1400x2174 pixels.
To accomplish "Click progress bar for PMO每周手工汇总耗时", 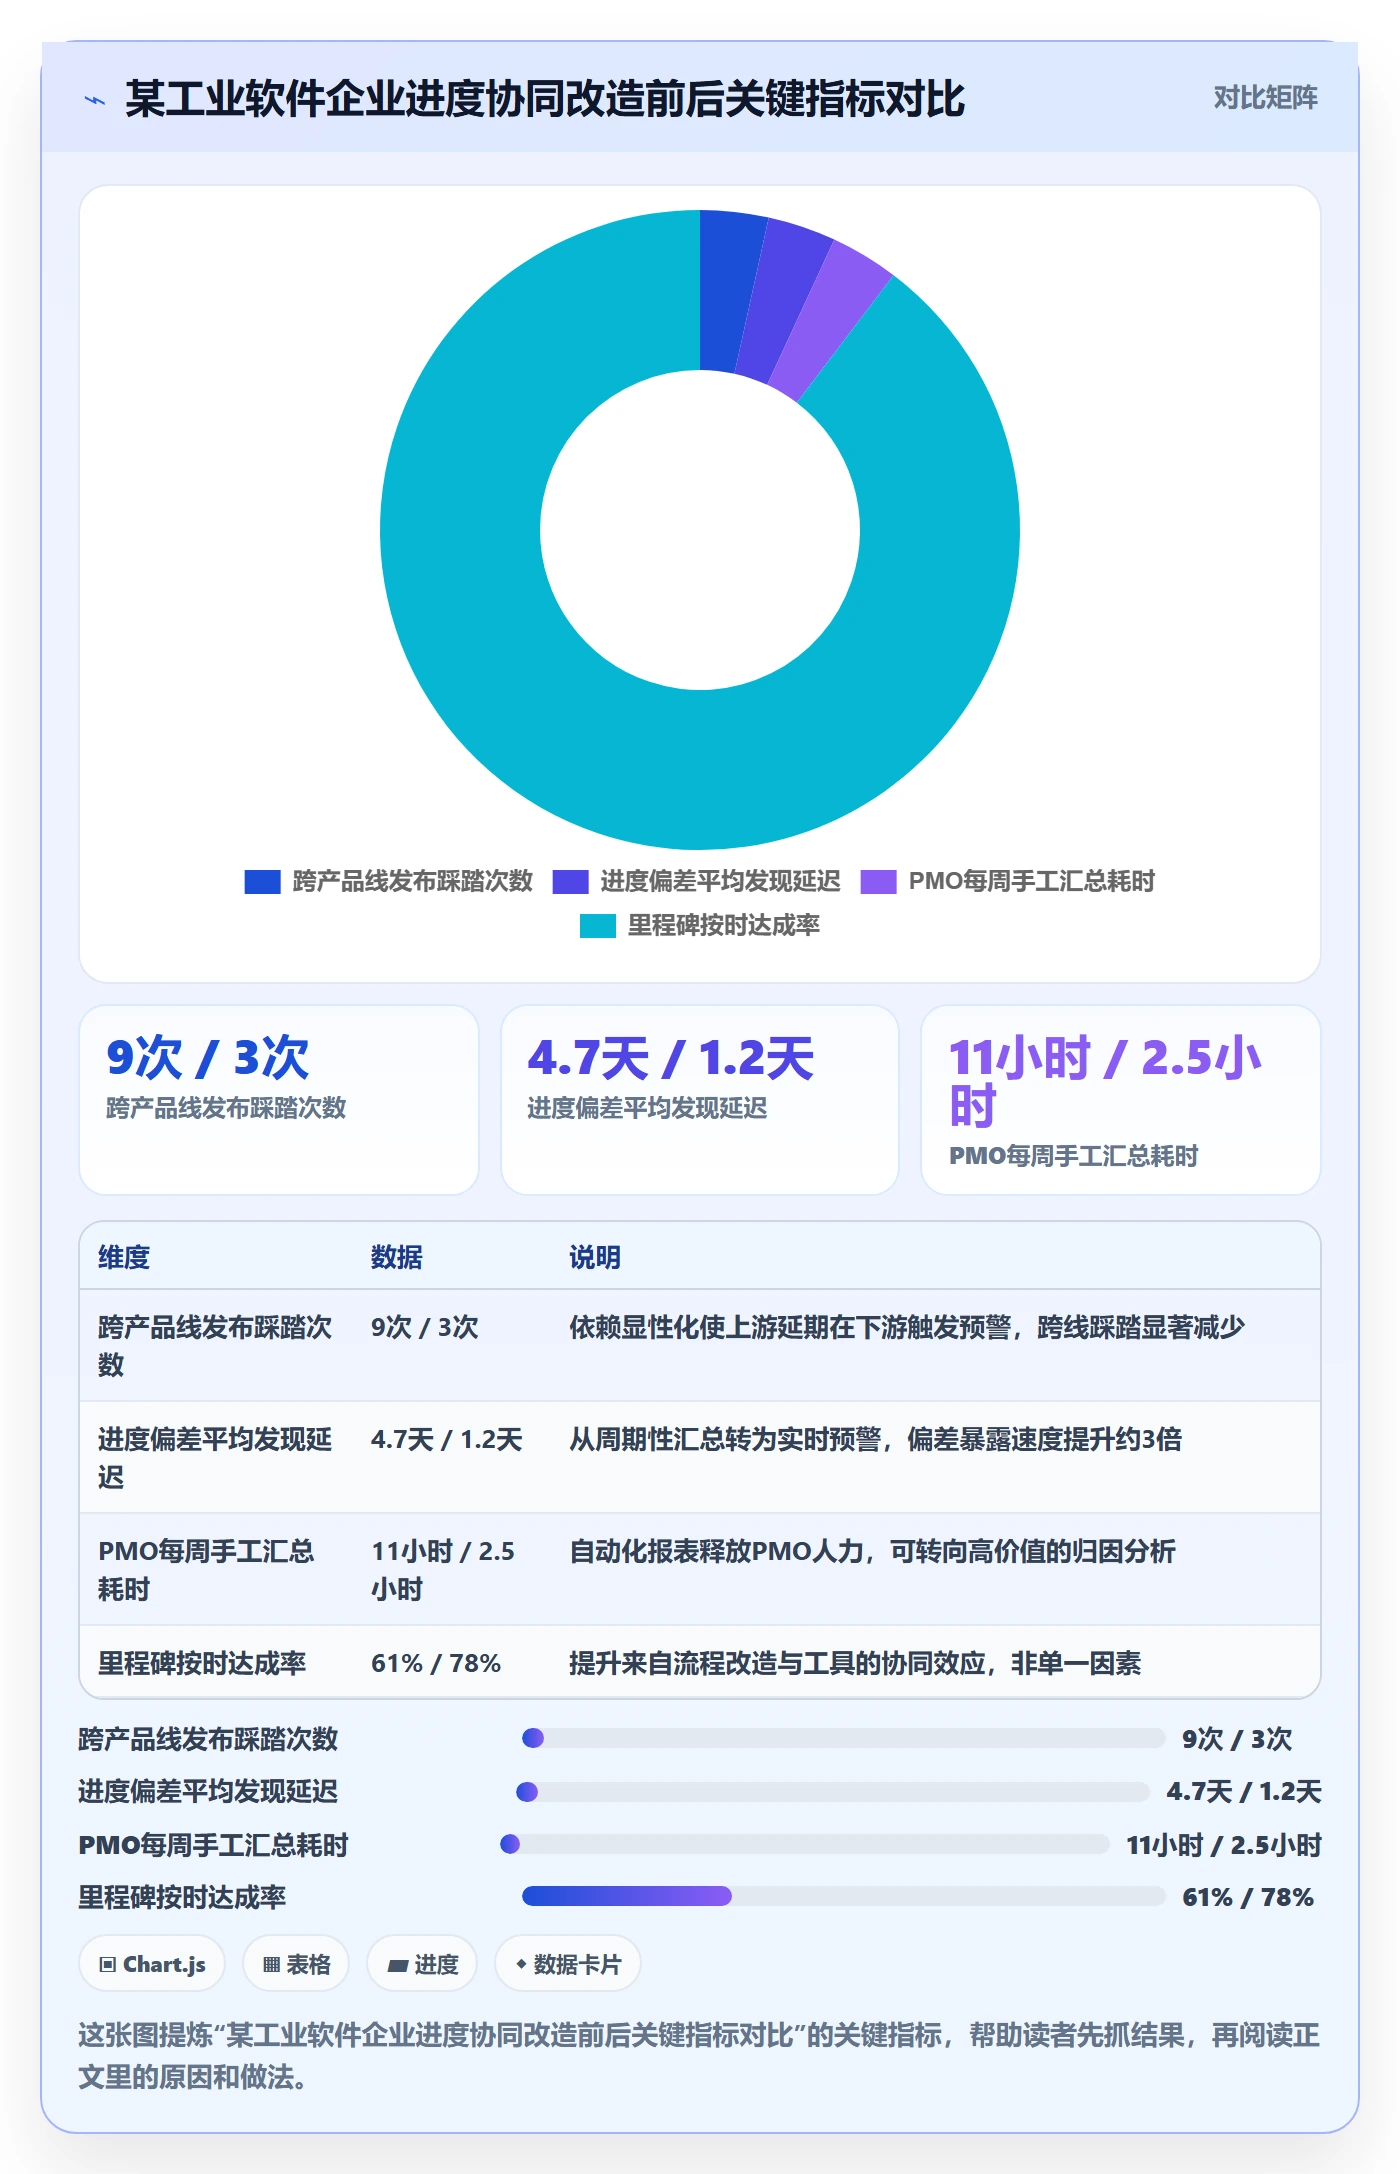I will 805,1844.
